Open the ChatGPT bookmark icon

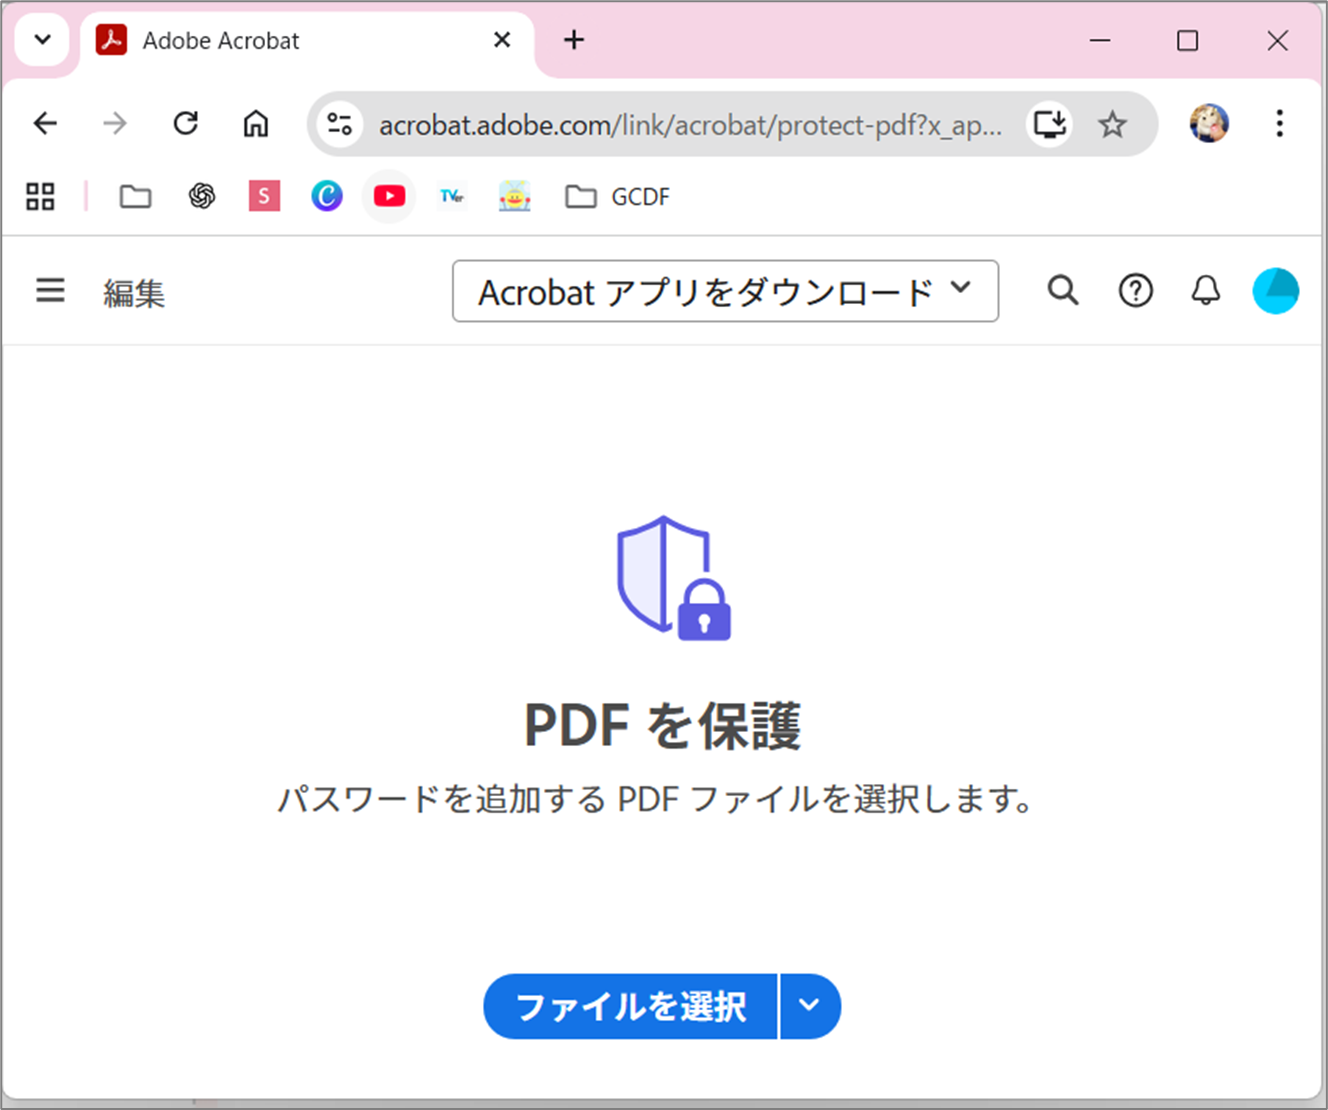click(202, 196)
